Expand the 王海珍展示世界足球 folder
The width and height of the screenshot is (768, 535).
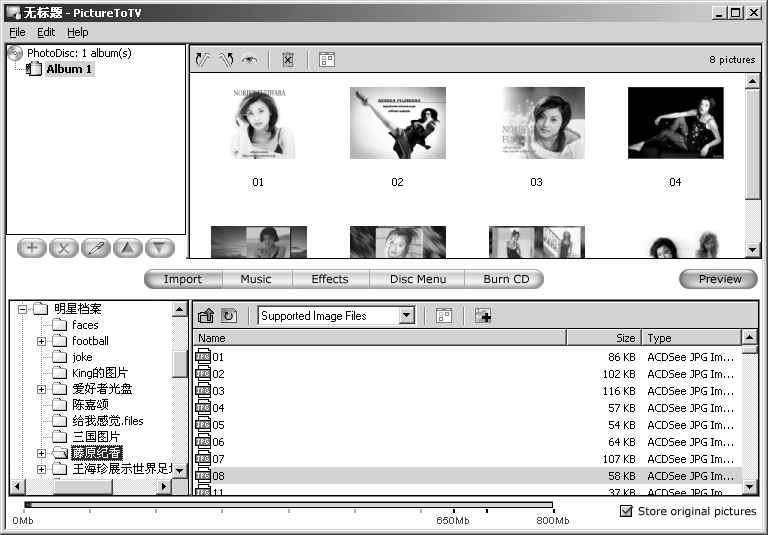(41, 469)
